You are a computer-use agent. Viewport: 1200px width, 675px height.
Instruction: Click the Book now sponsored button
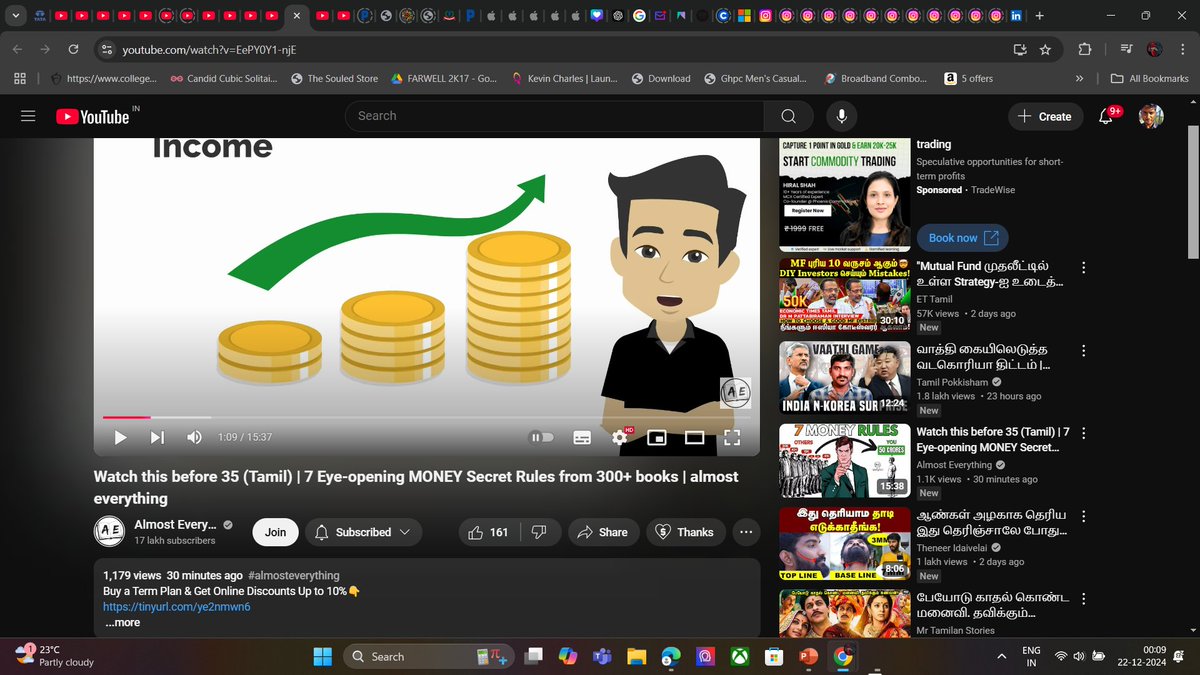(x=963, y=238)
